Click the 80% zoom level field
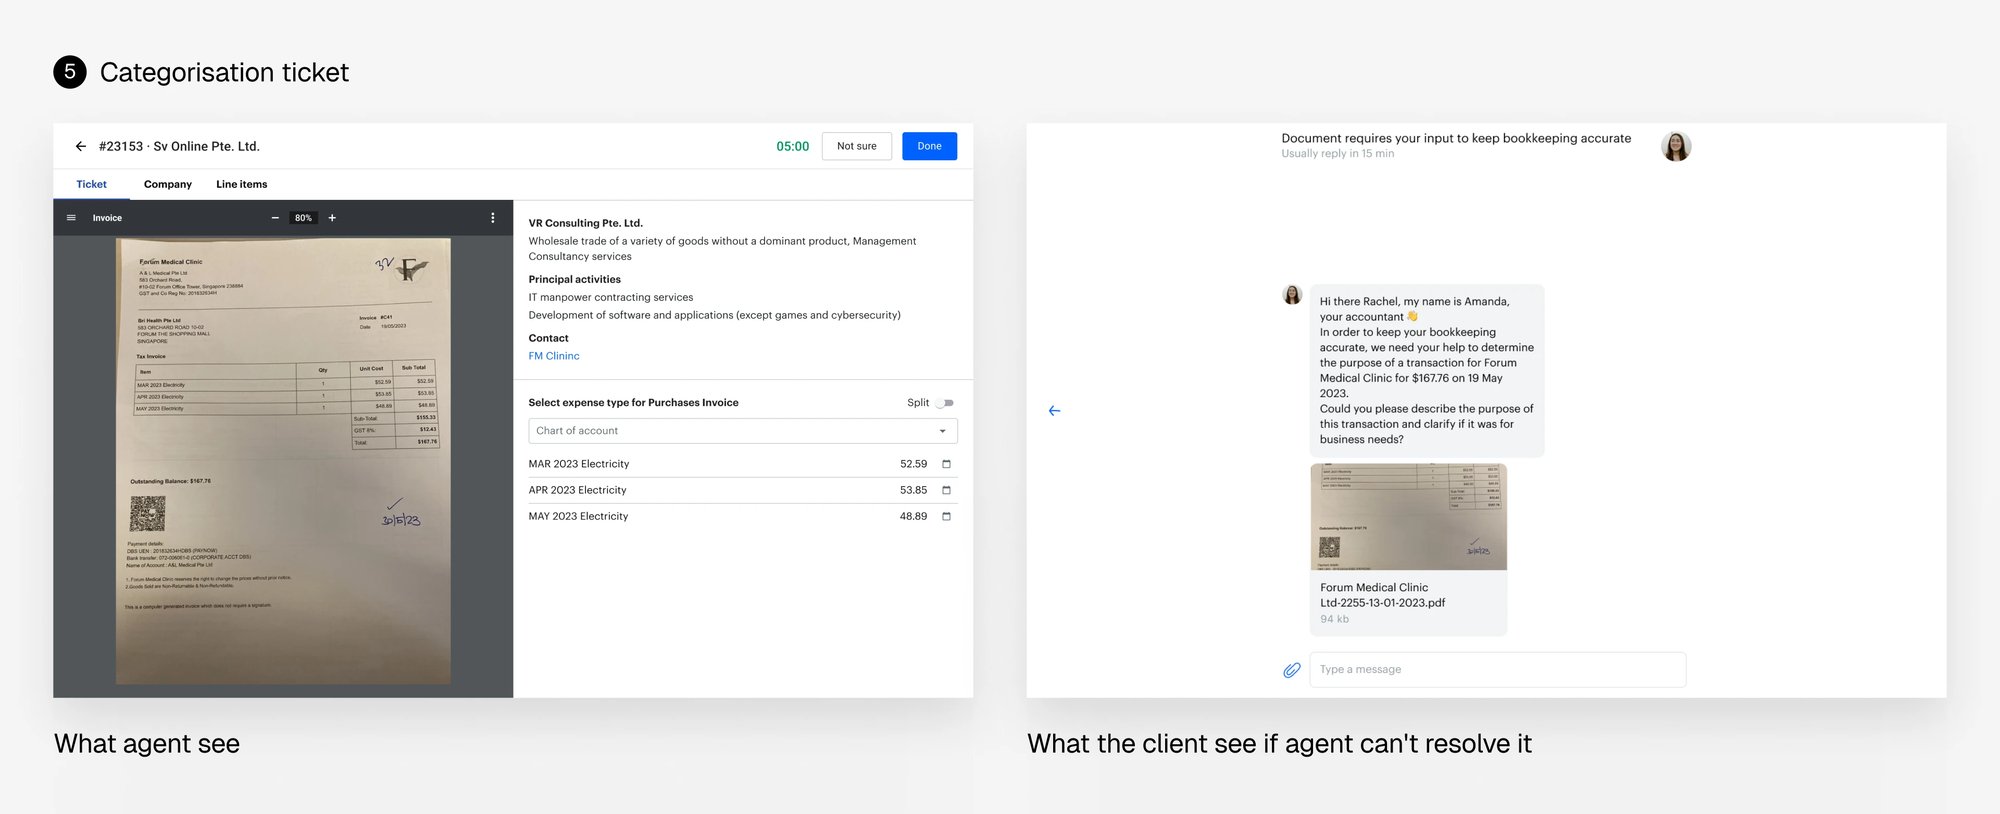Screen dimensions: 2000x814 (x=303, y=218)
